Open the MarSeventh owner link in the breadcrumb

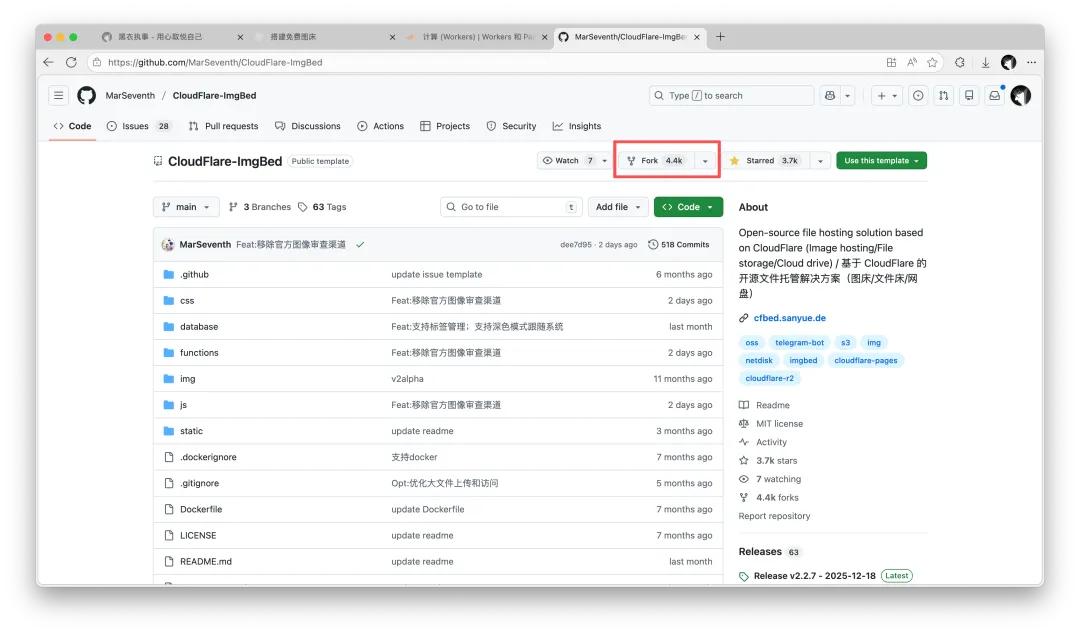130,96
